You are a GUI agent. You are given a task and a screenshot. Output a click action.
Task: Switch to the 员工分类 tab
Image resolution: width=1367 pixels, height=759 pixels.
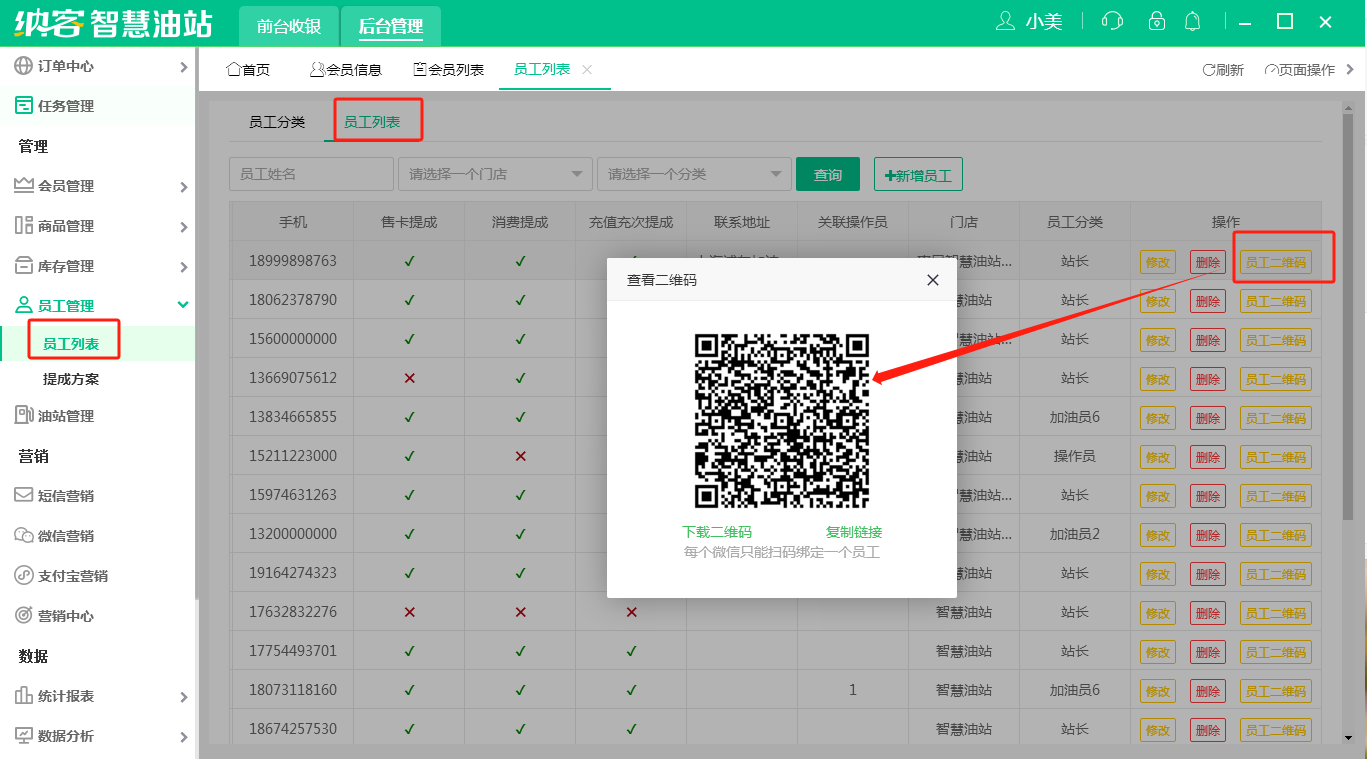(x=277, y=122)
